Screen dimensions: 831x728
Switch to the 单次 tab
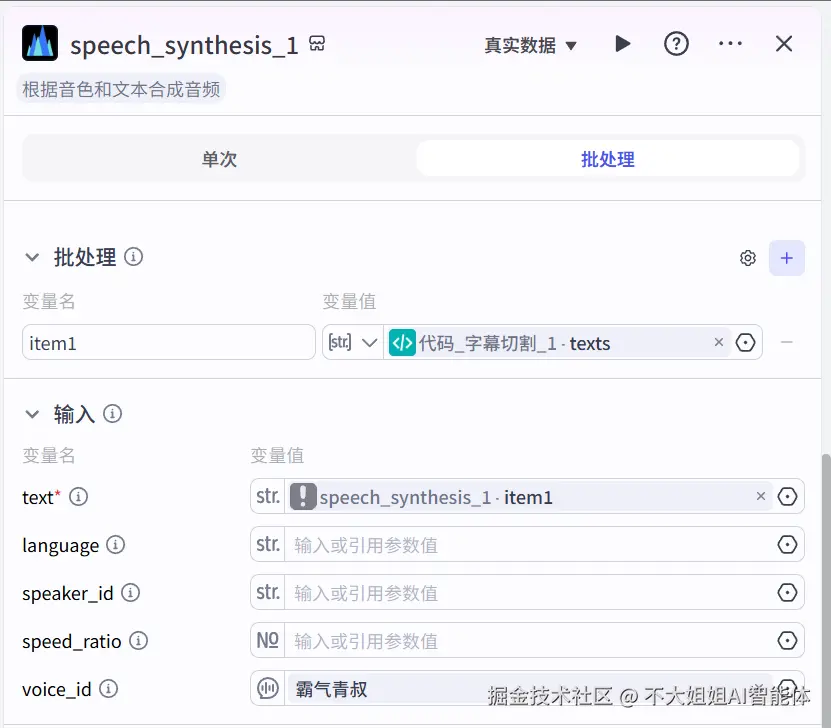coord(219,159)
